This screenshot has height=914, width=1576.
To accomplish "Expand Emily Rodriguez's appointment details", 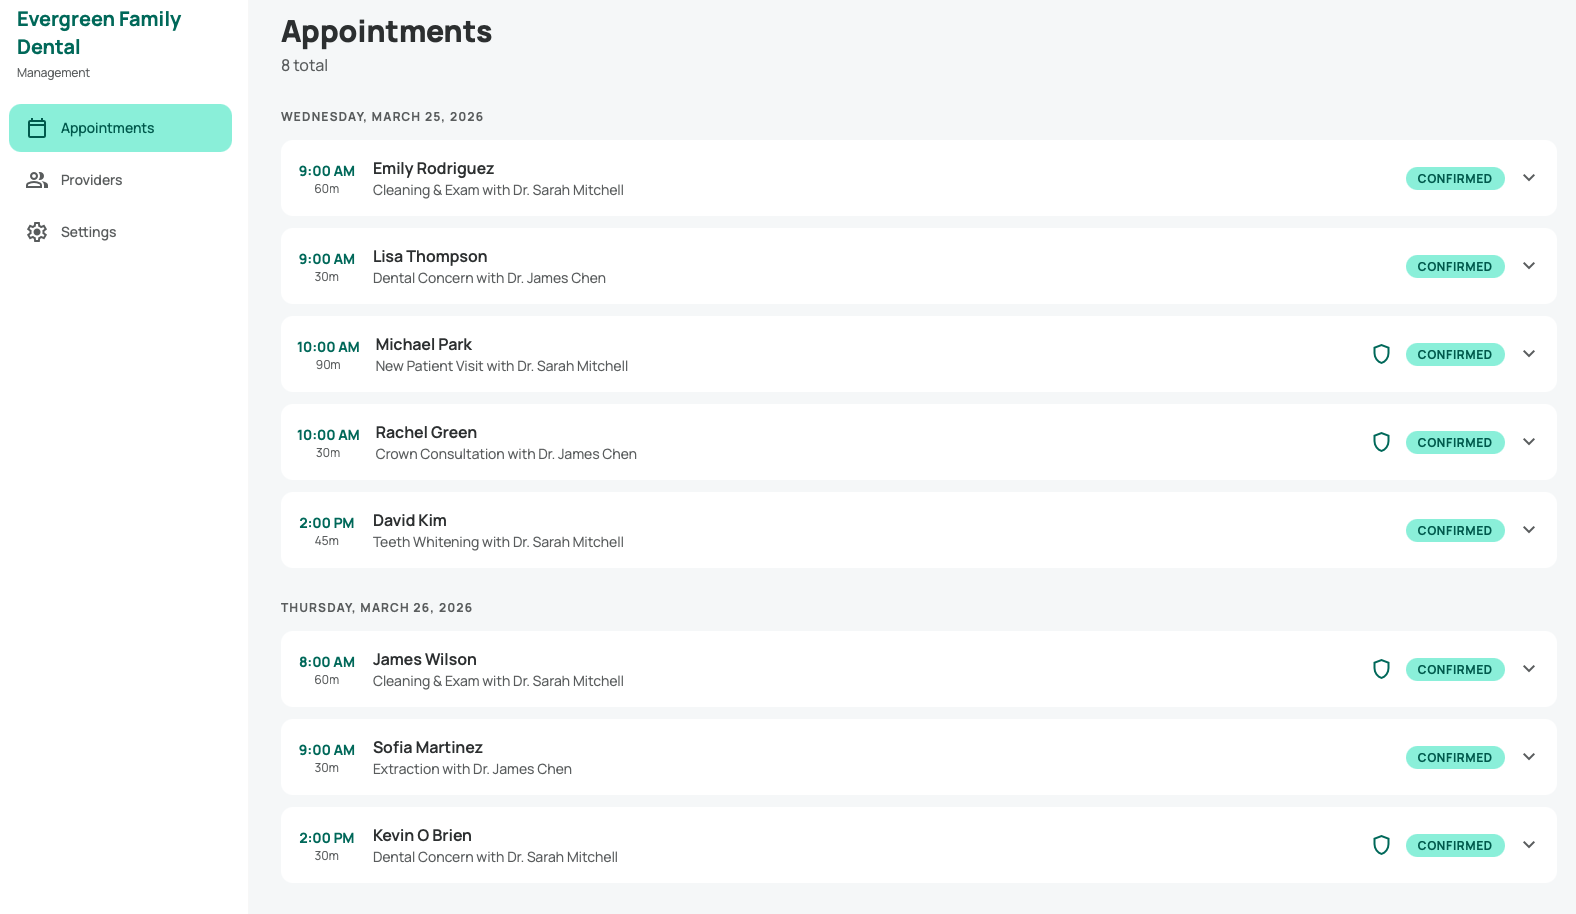I will click(1528, 178).
